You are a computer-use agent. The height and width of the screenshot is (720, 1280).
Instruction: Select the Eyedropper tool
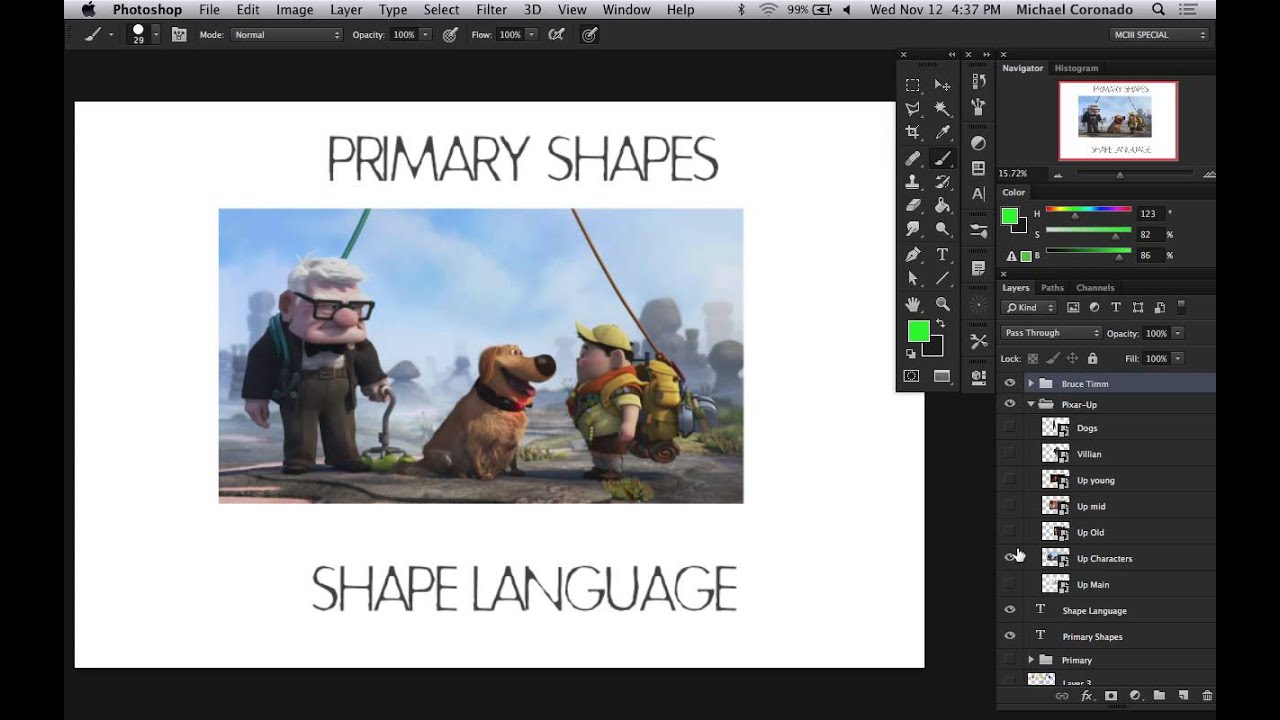942,132
